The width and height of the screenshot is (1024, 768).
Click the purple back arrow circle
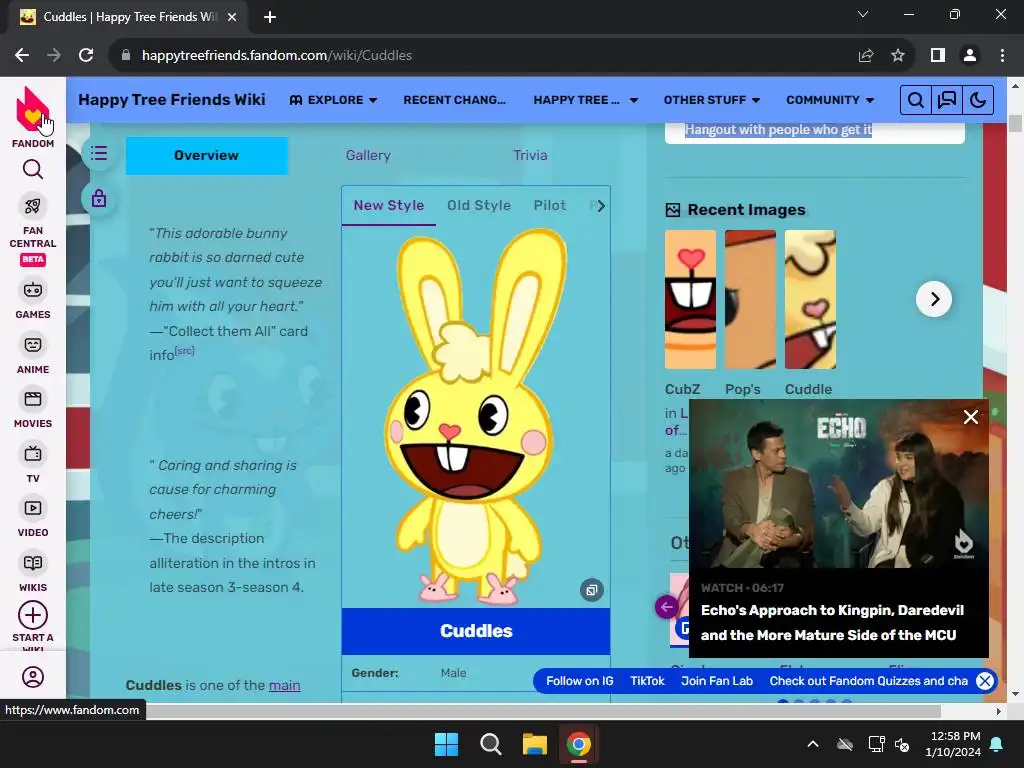coord(667,607)
